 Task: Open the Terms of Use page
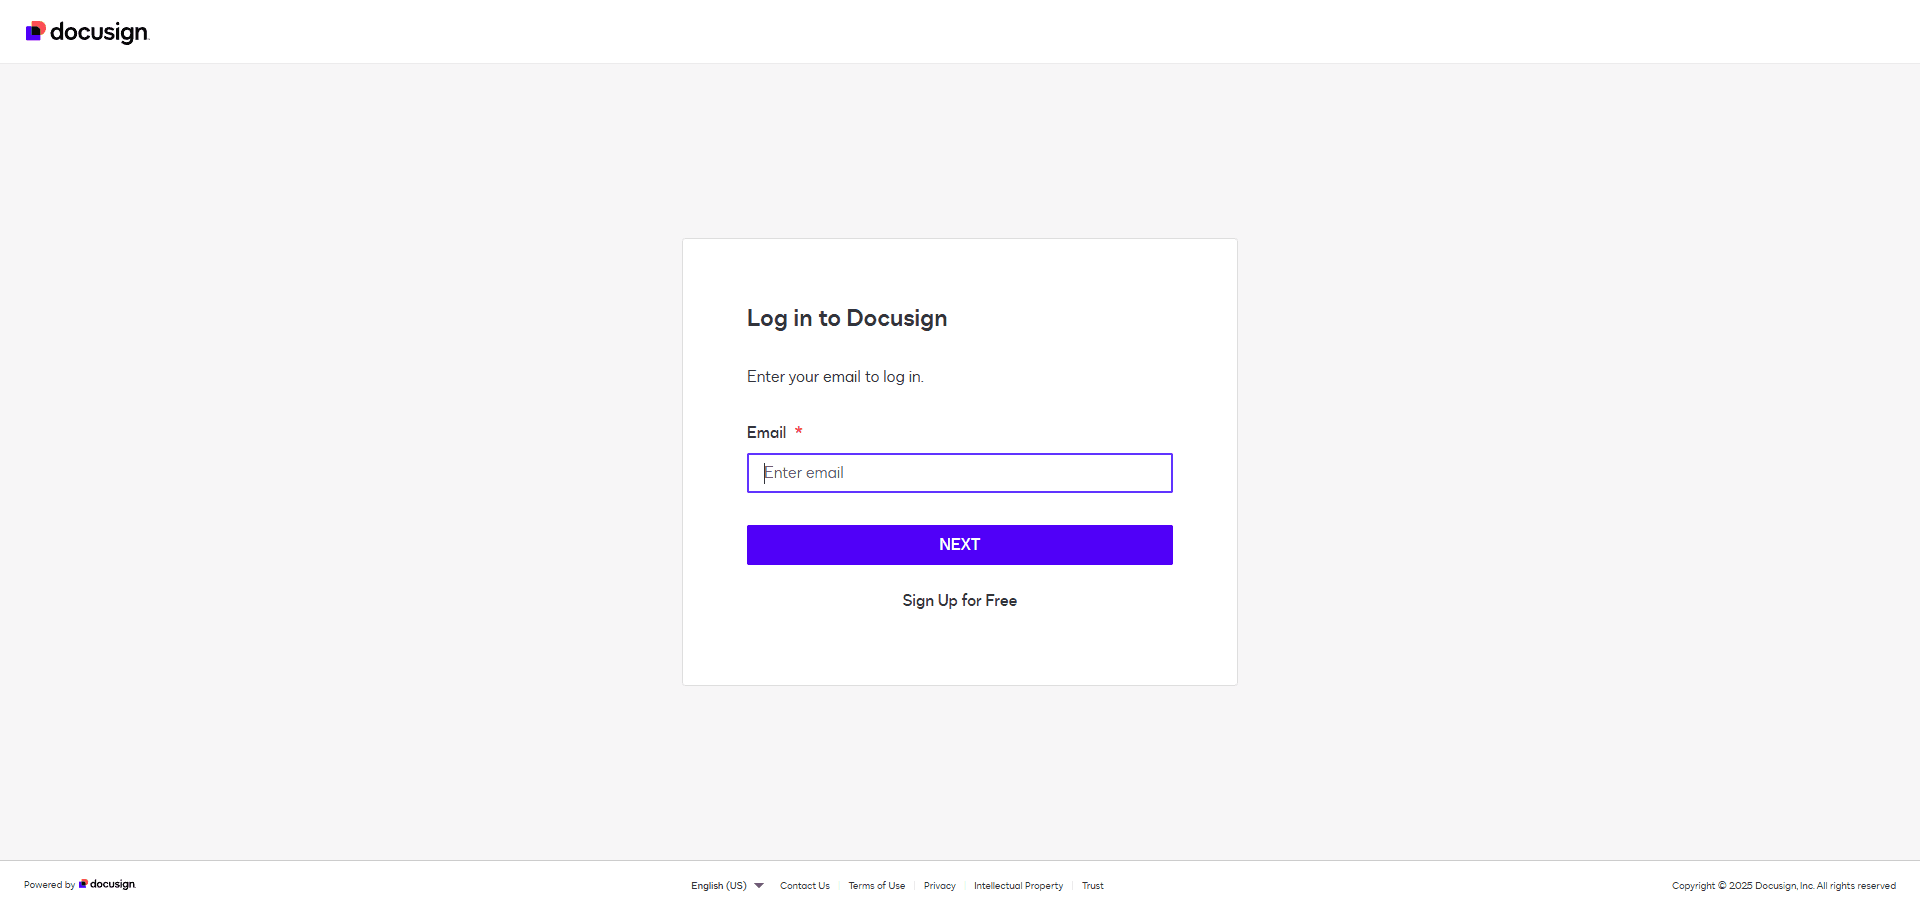tap(876, 885)
